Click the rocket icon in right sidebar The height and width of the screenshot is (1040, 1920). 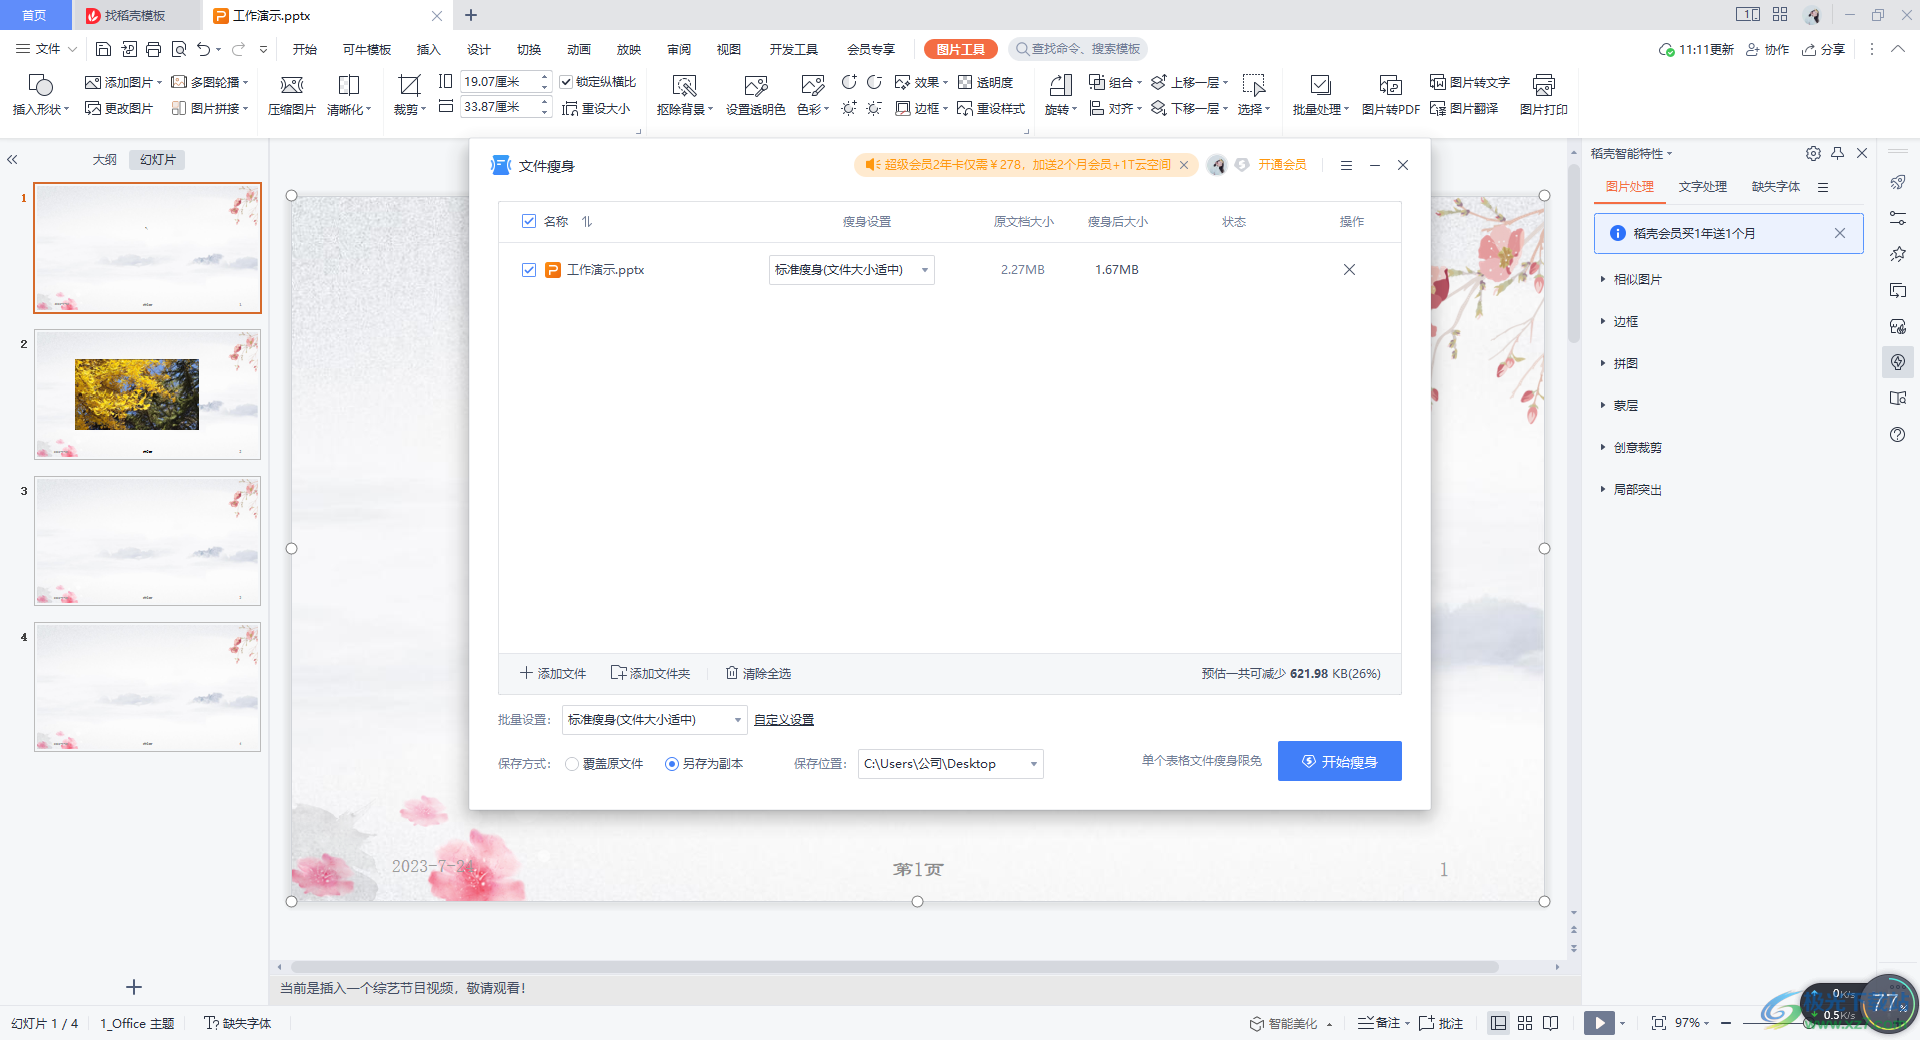(x=1898, y=182)
